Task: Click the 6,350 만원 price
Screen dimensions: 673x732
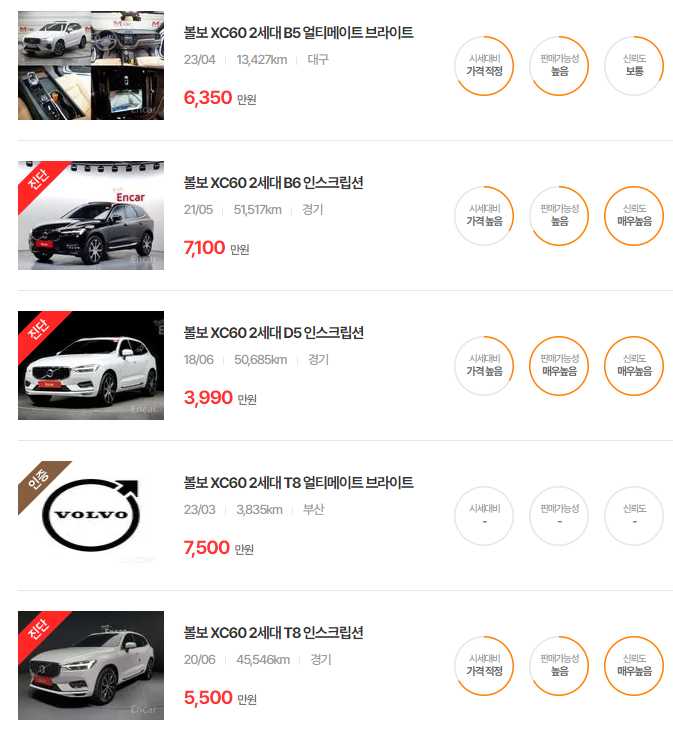Action: click(x=220, y=98)
